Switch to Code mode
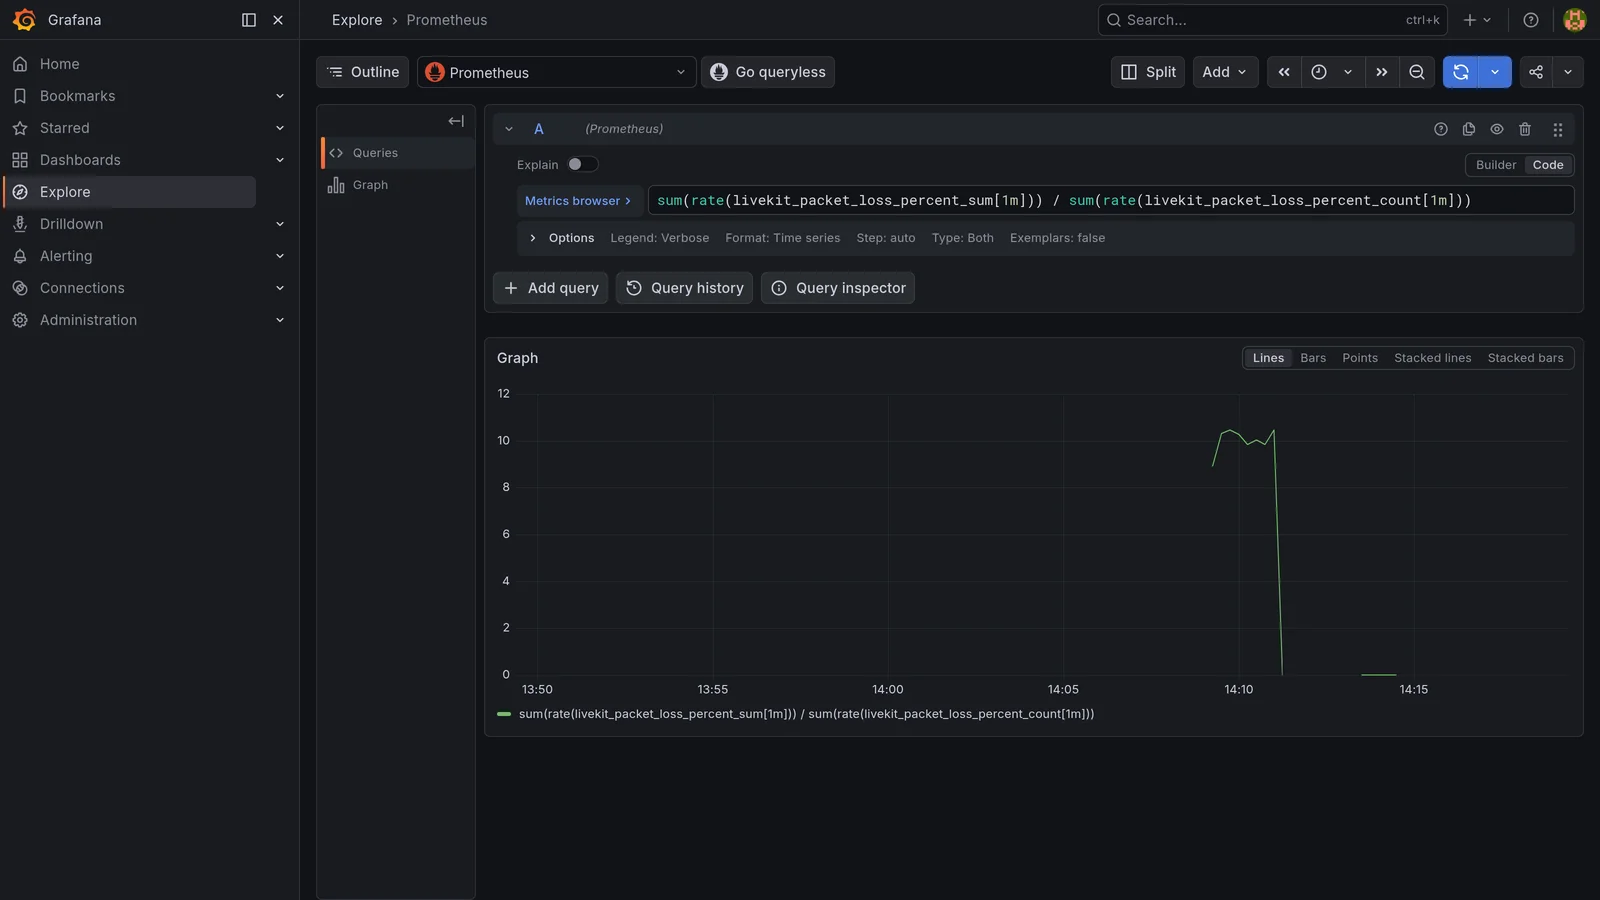 (1548, 165)
